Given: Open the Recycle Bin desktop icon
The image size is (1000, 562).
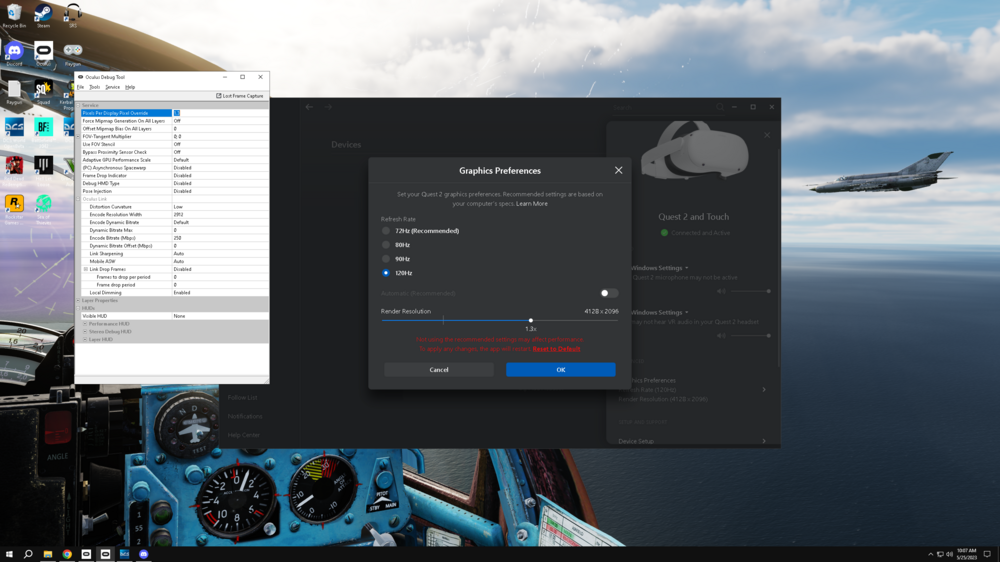Looking at the screenshot, I should click(x=14, y=16).
